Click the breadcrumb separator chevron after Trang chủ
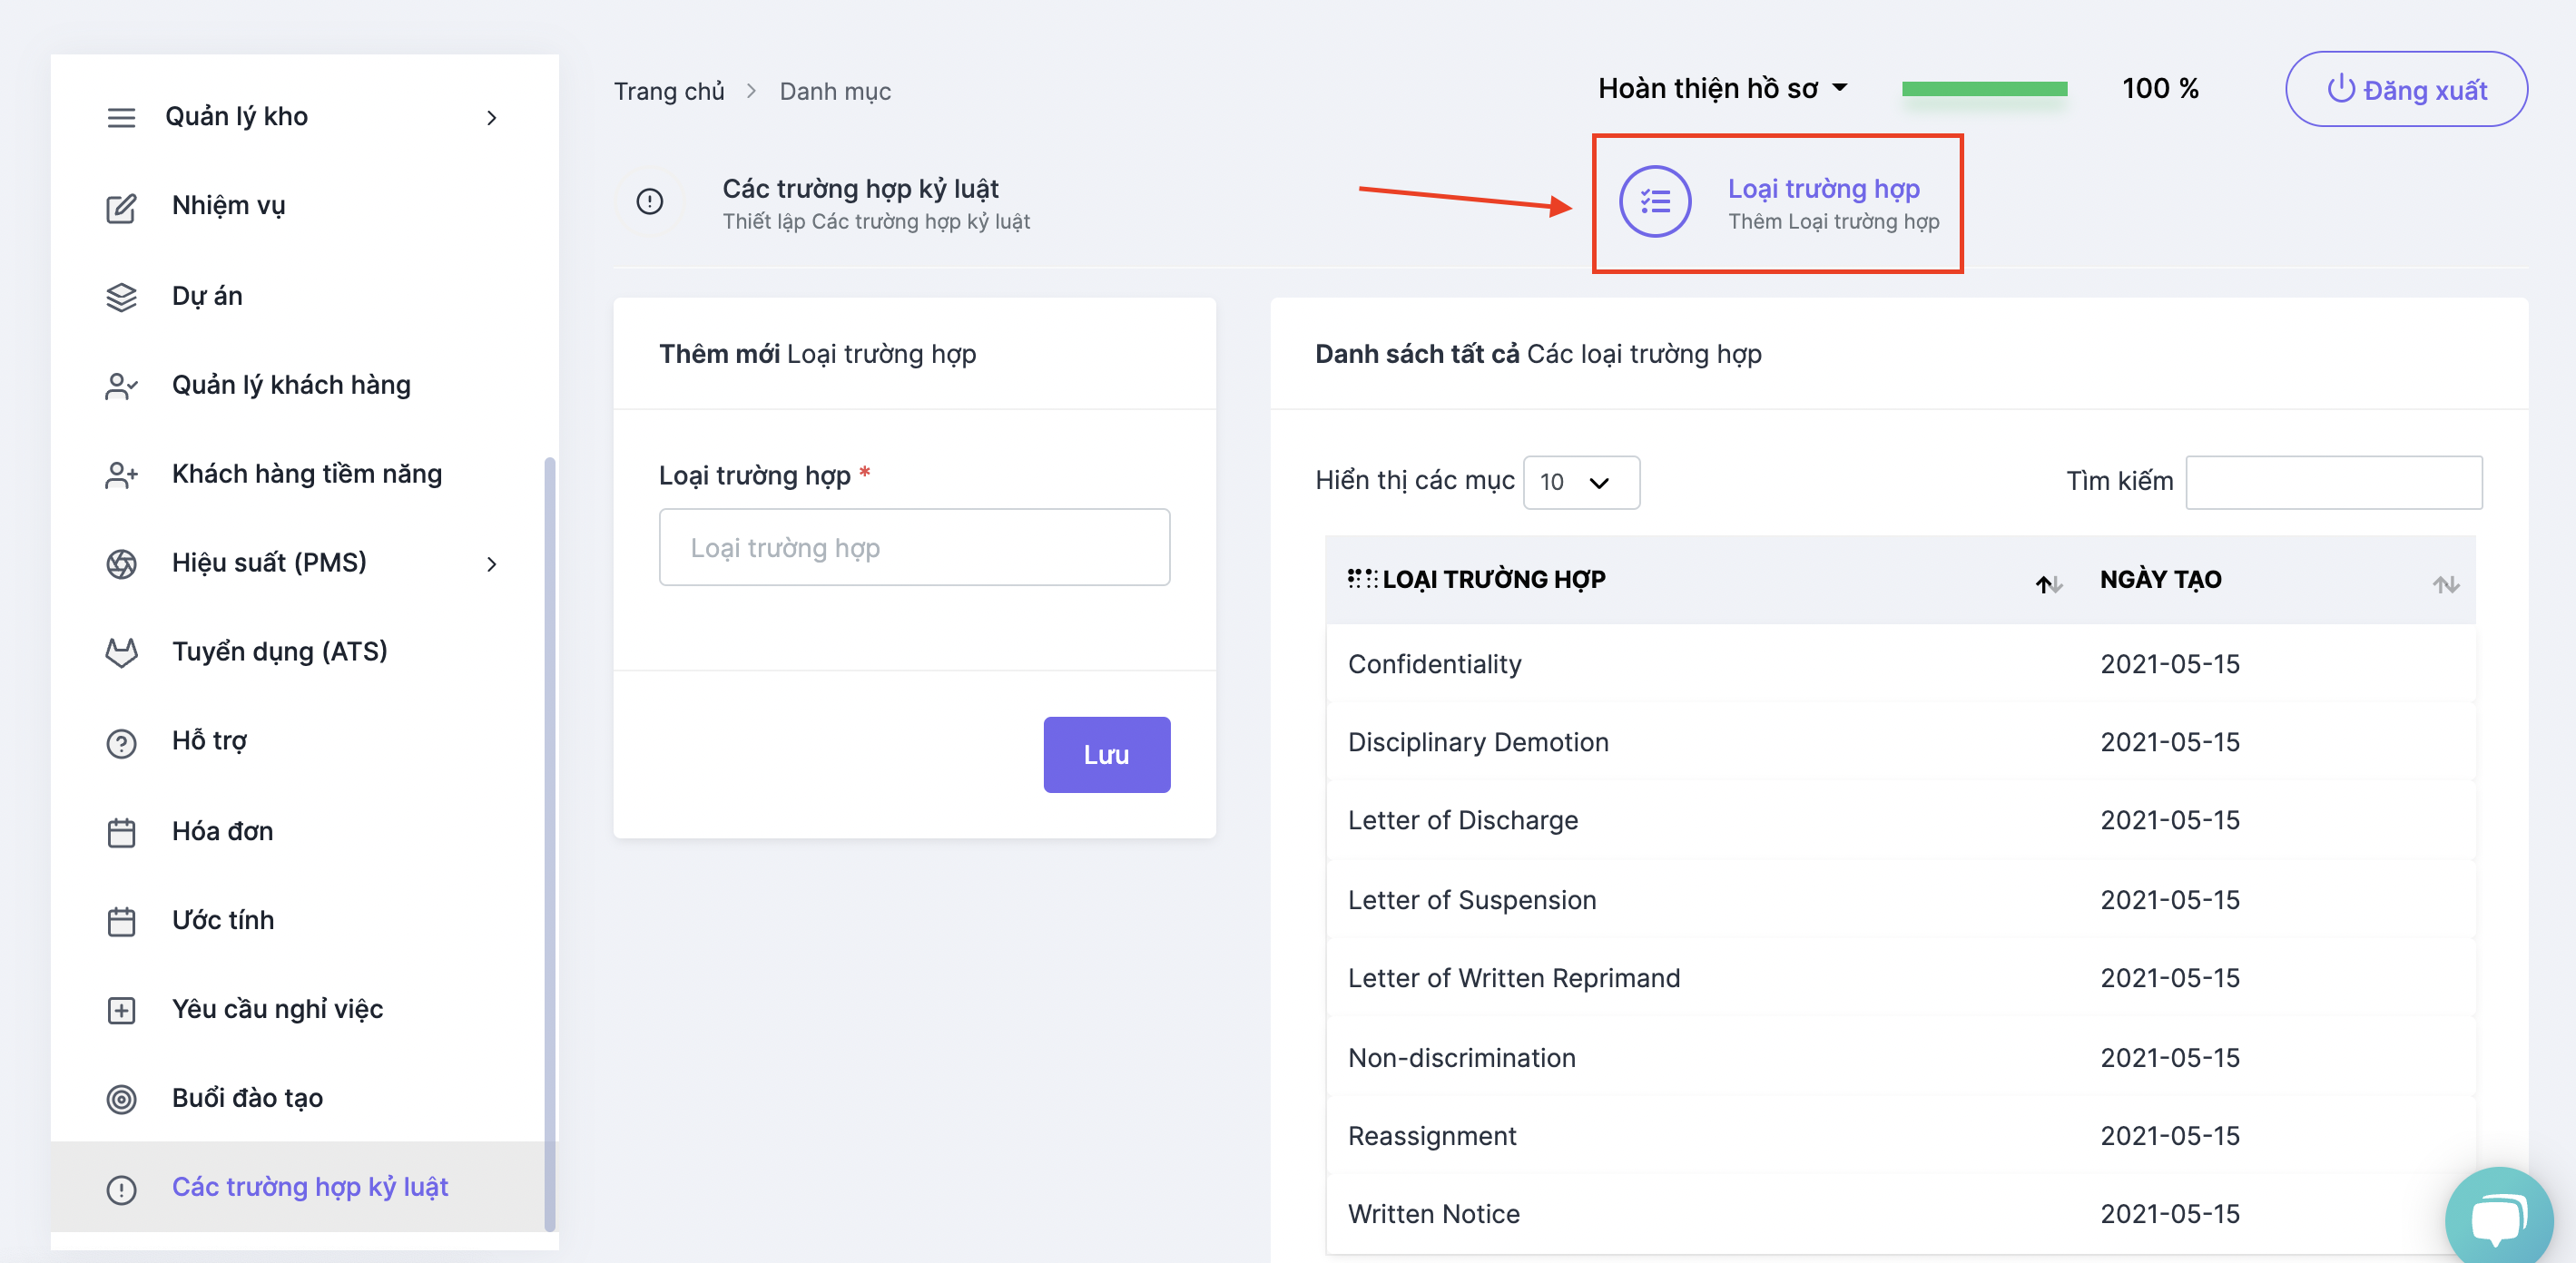 pos(751,91)
